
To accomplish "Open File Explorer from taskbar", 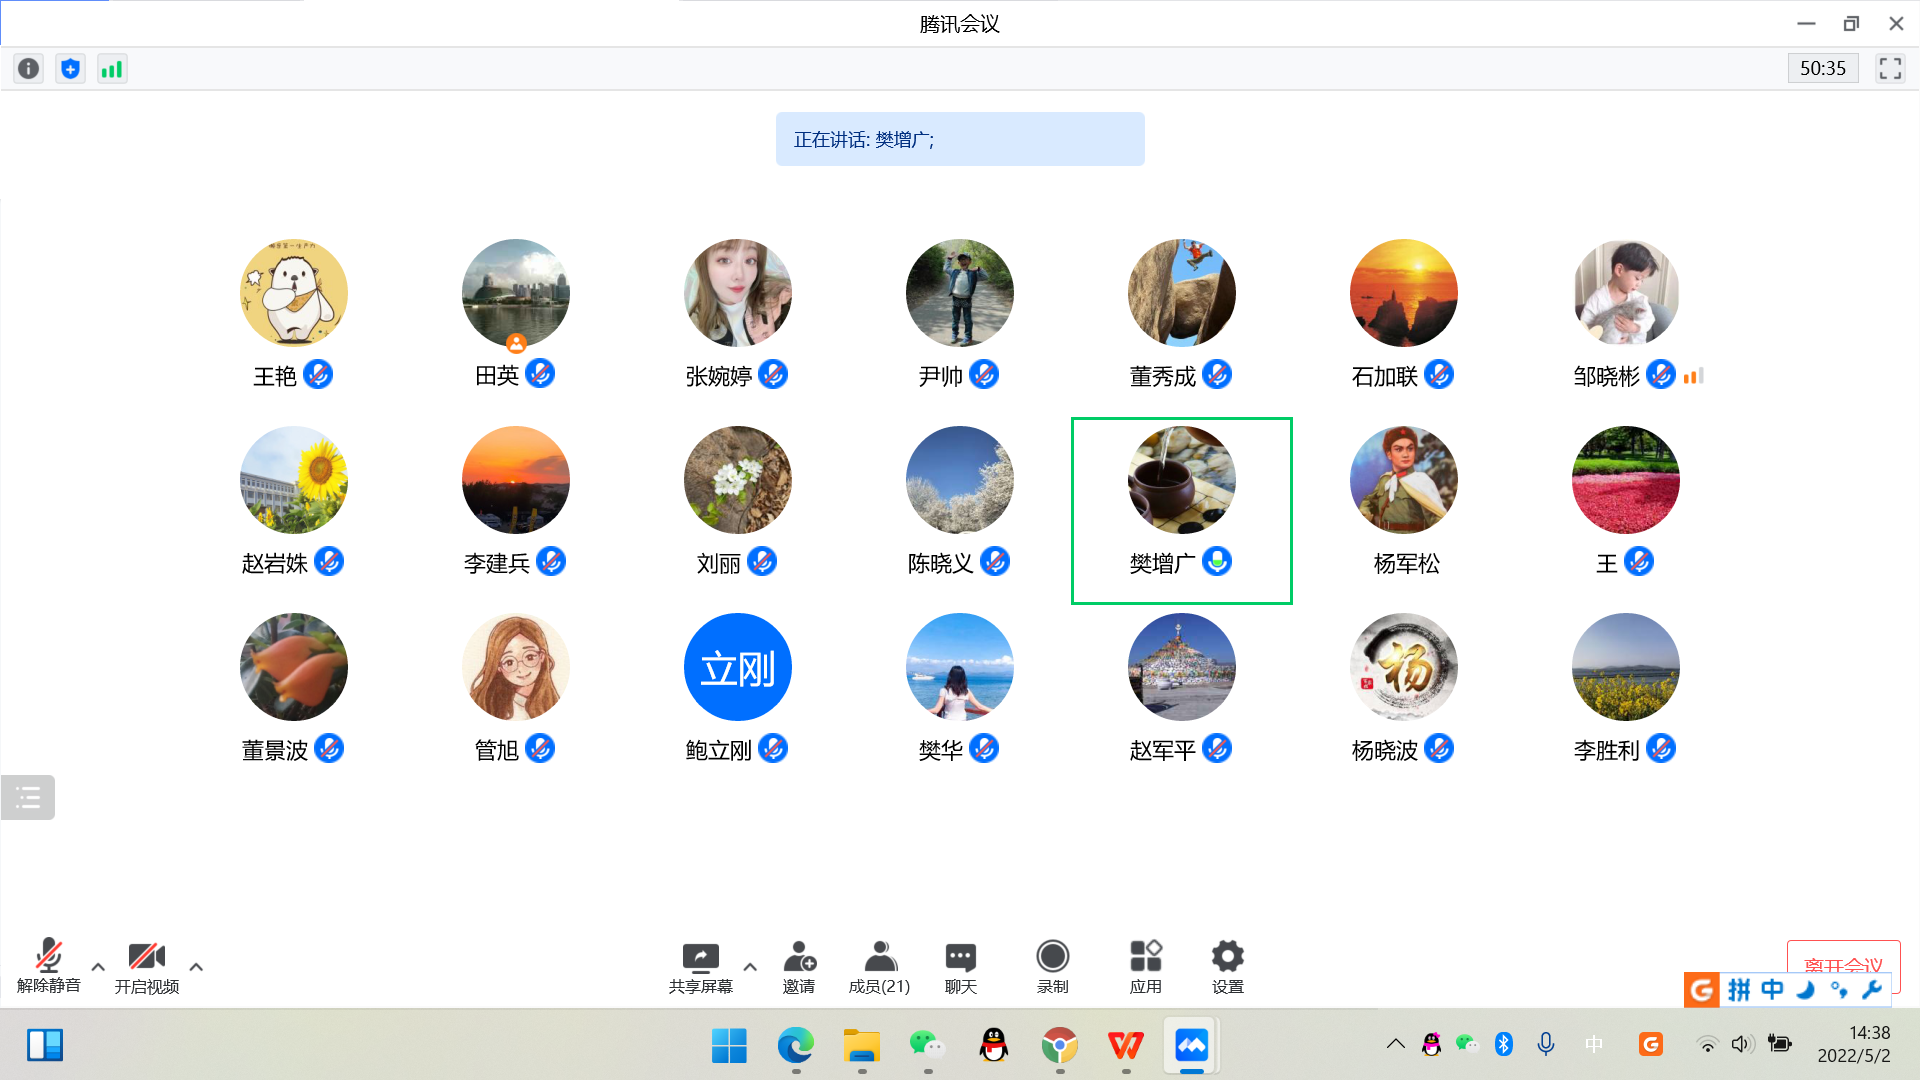I will tap(861, 1046).
